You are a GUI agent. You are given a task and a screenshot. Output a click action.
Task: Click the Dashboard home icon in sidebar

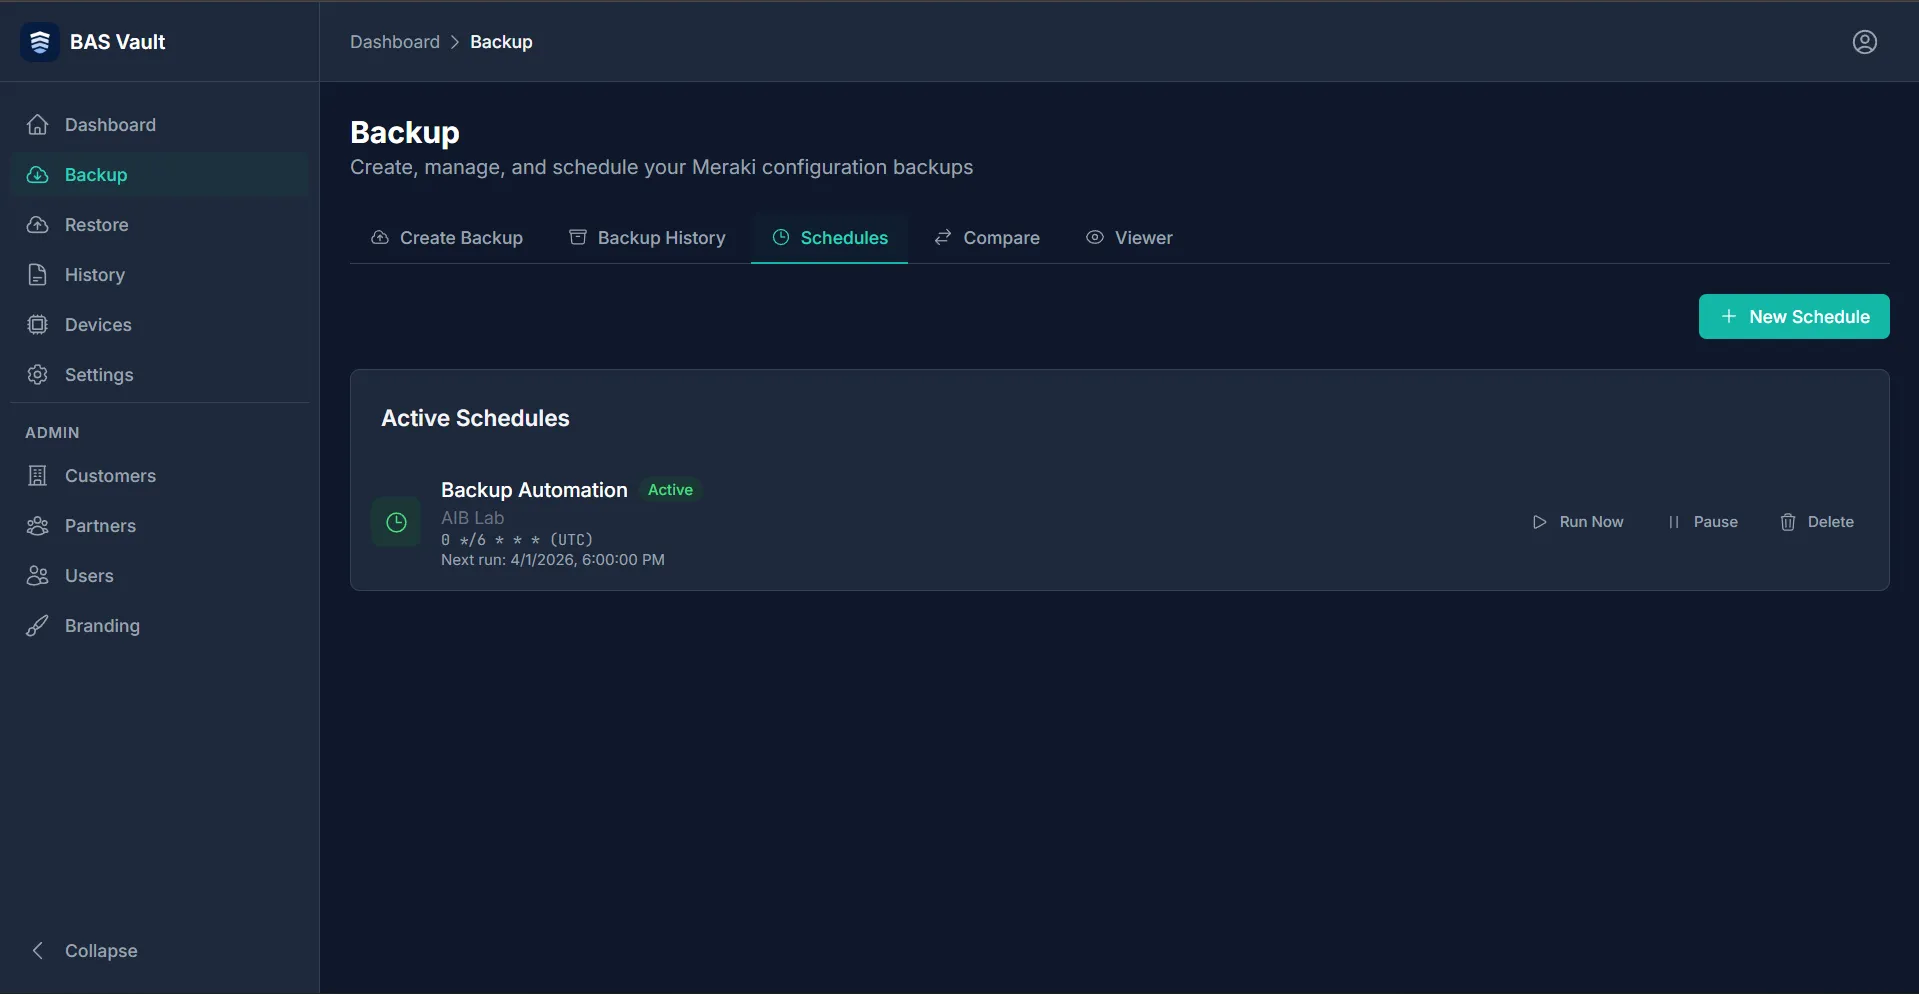(x=38, y=125)
